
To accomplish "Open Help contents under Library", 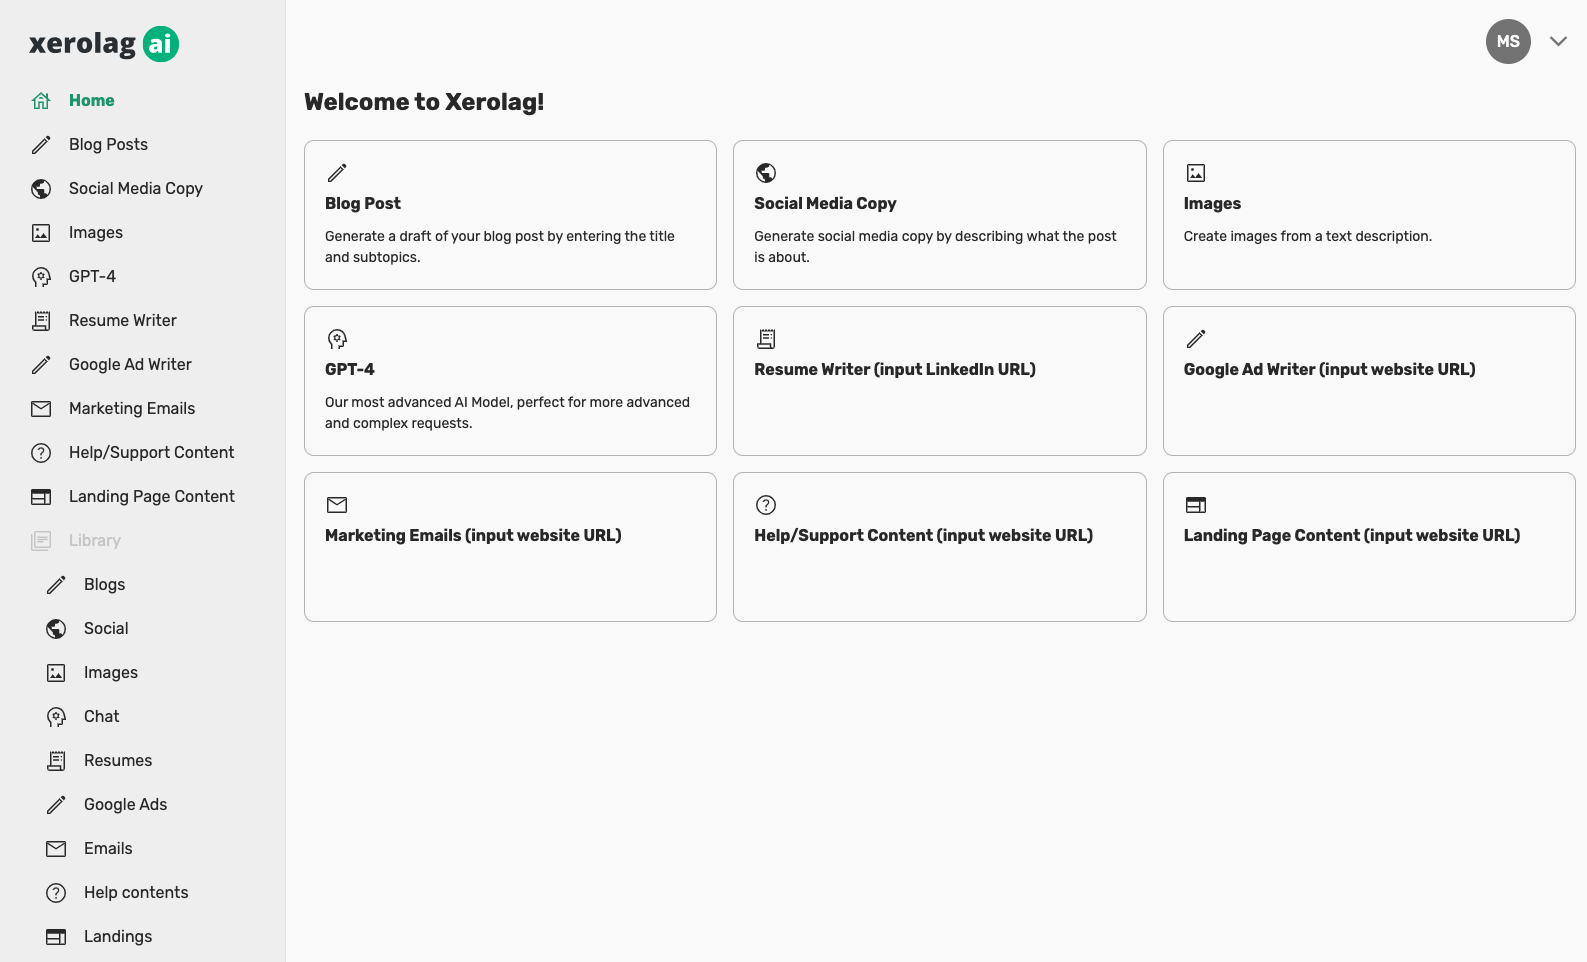I will tap(136, 893).
